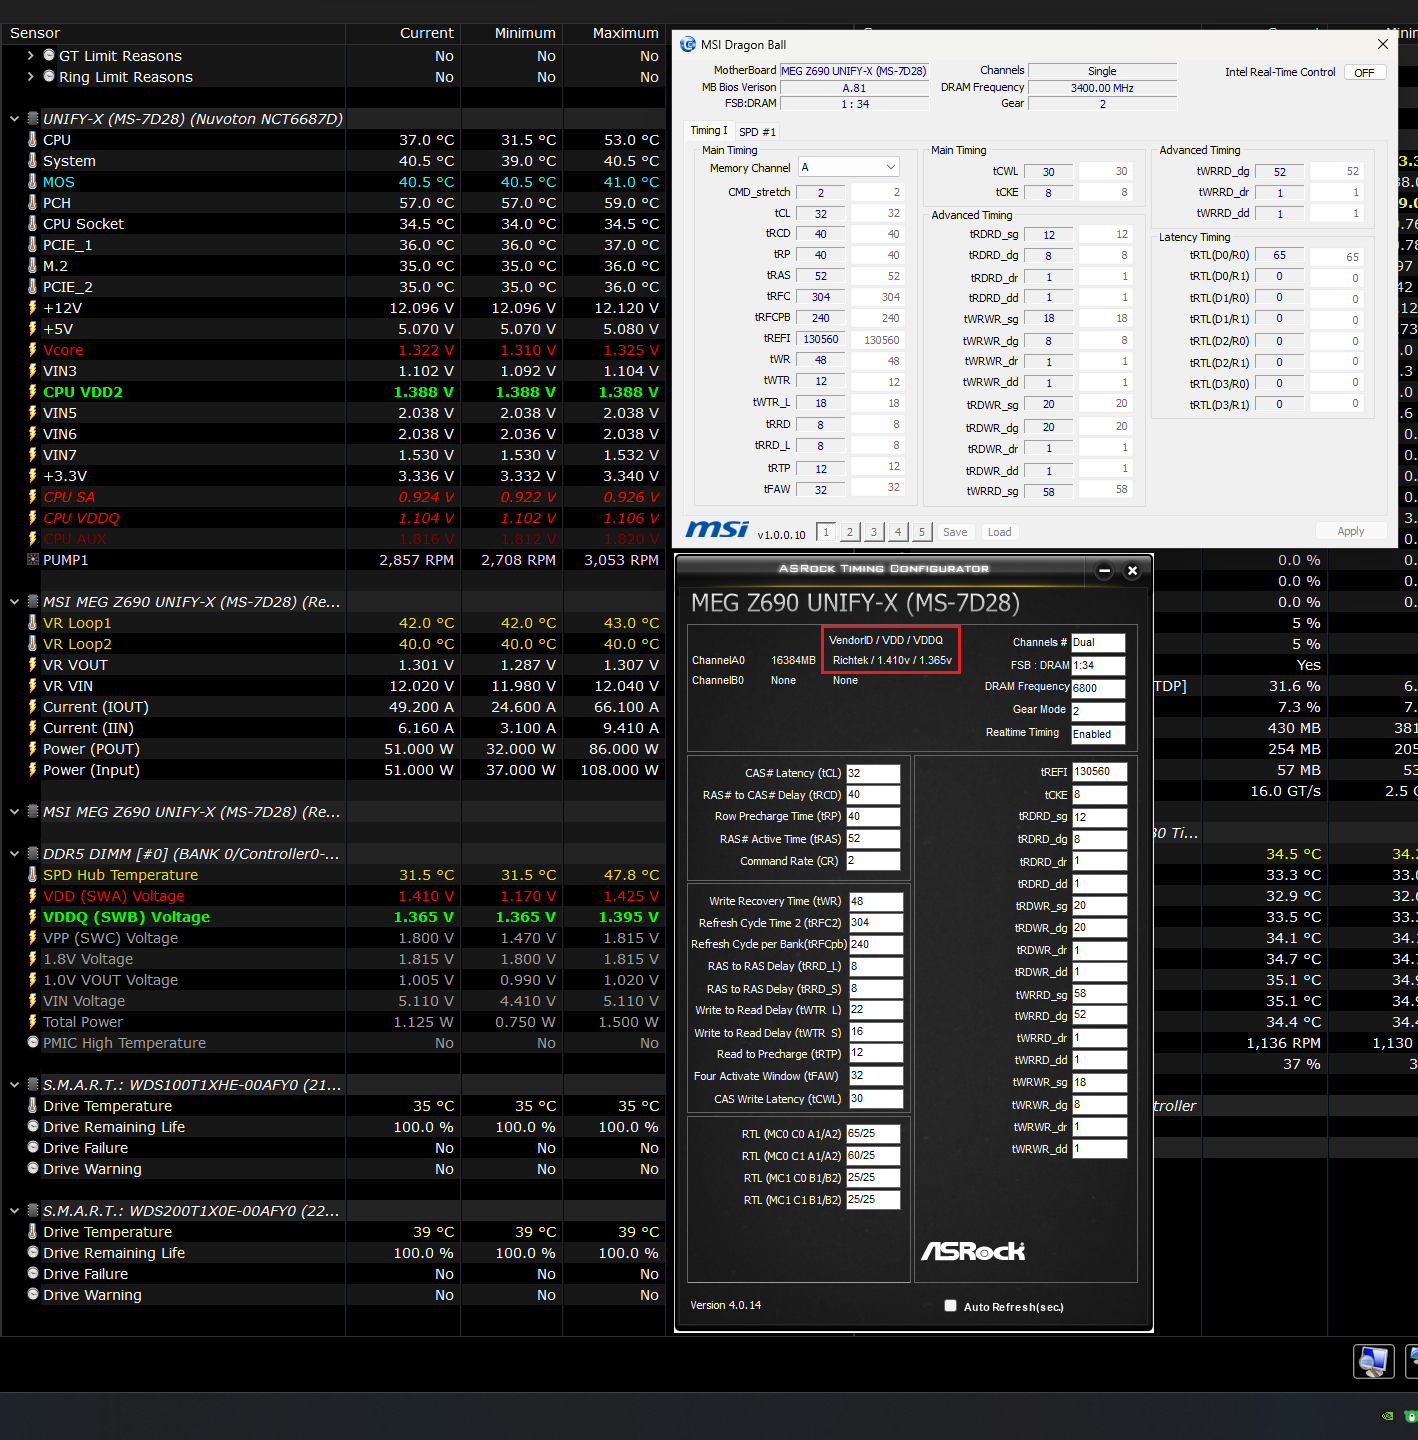Collapse the MSI MEG Z690 group containing VR Loop1
Viewport: 1418px width, 1440px height.
14,602
